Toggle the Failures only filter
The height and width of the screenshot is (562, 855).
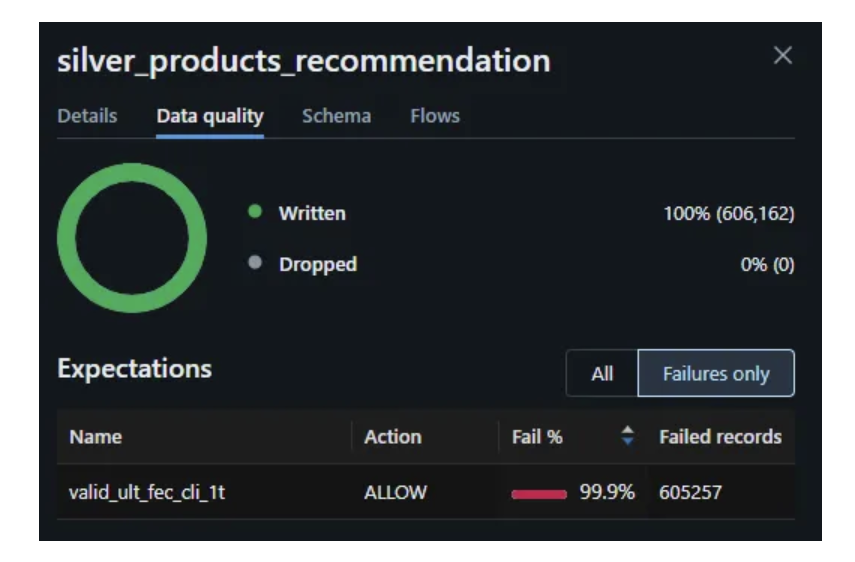point(716,374)
